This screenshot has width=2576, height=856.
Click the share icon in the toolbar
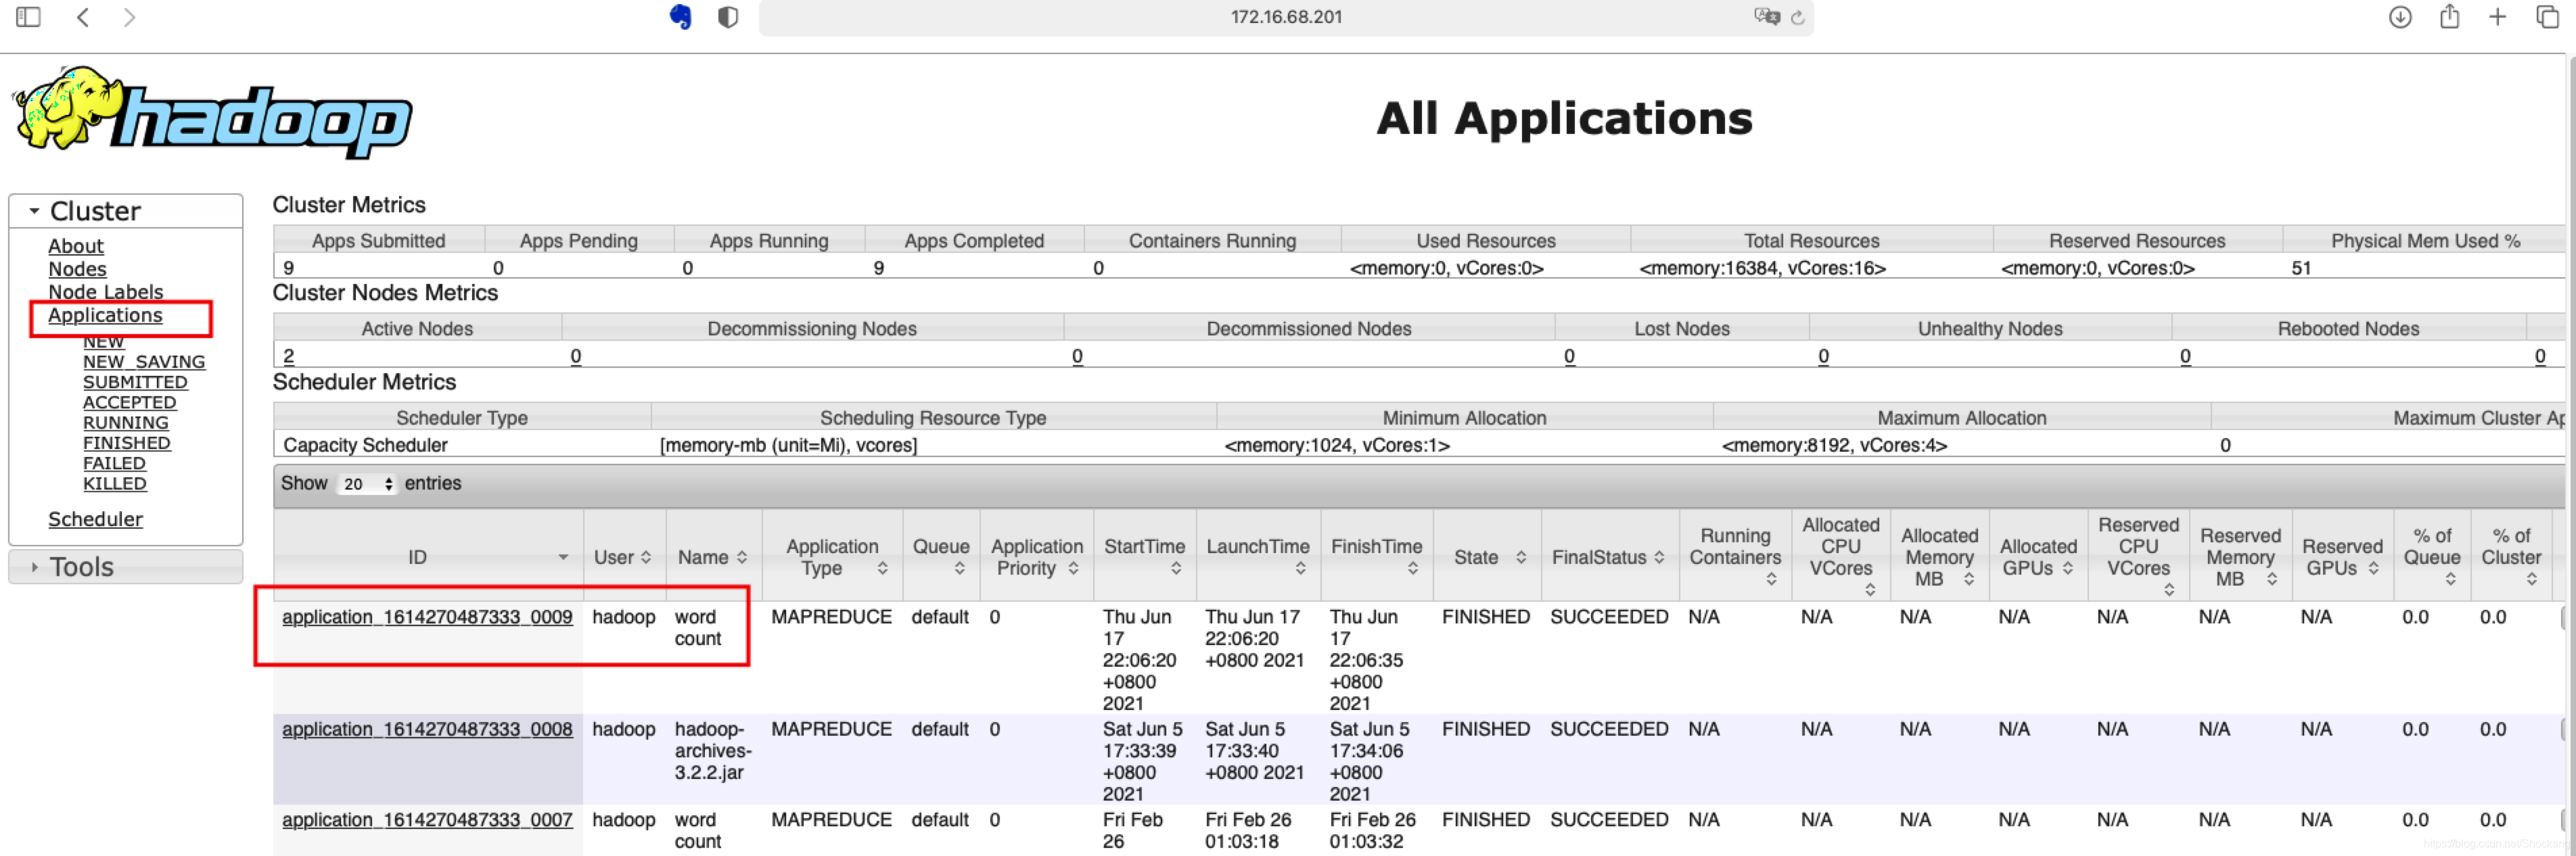2449,17
